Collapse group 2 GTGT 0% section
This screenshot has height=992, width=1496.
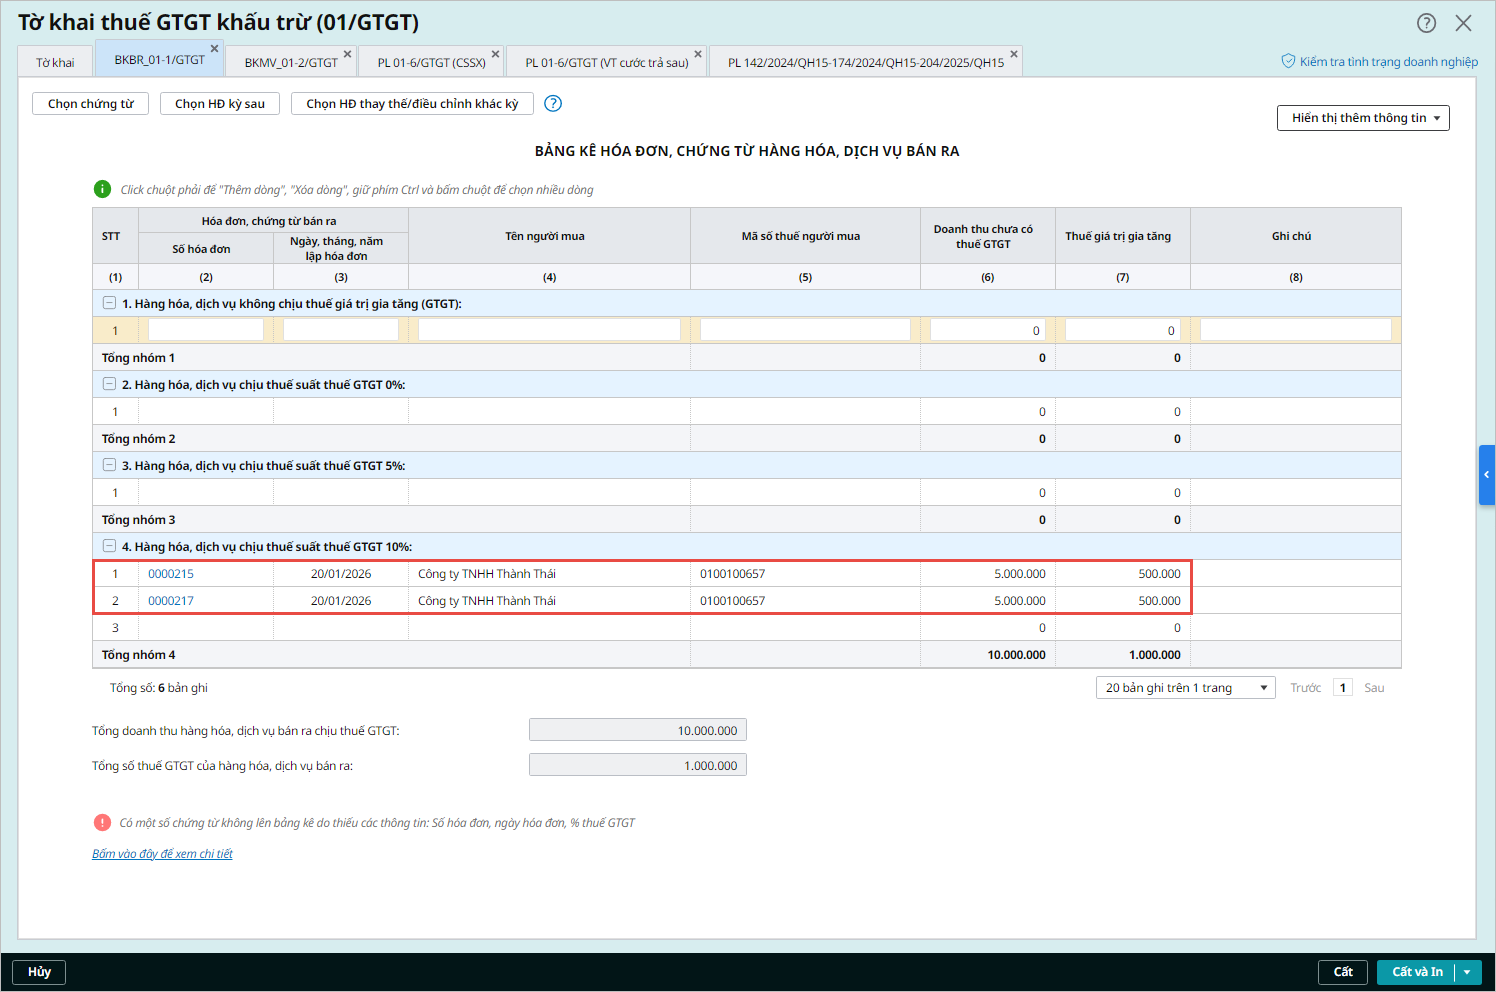click(109, 384)
